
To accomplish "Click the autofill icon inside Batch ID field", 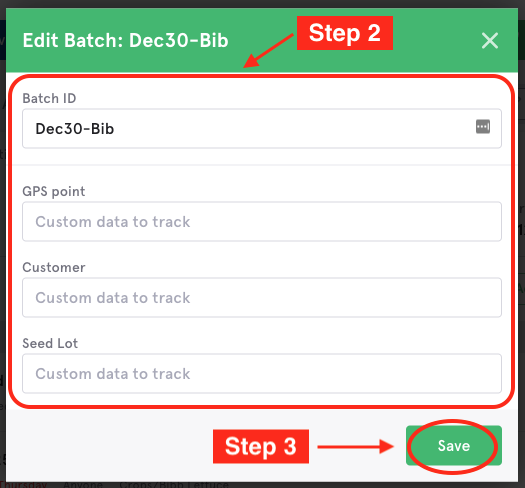I will tap(483, 127).
